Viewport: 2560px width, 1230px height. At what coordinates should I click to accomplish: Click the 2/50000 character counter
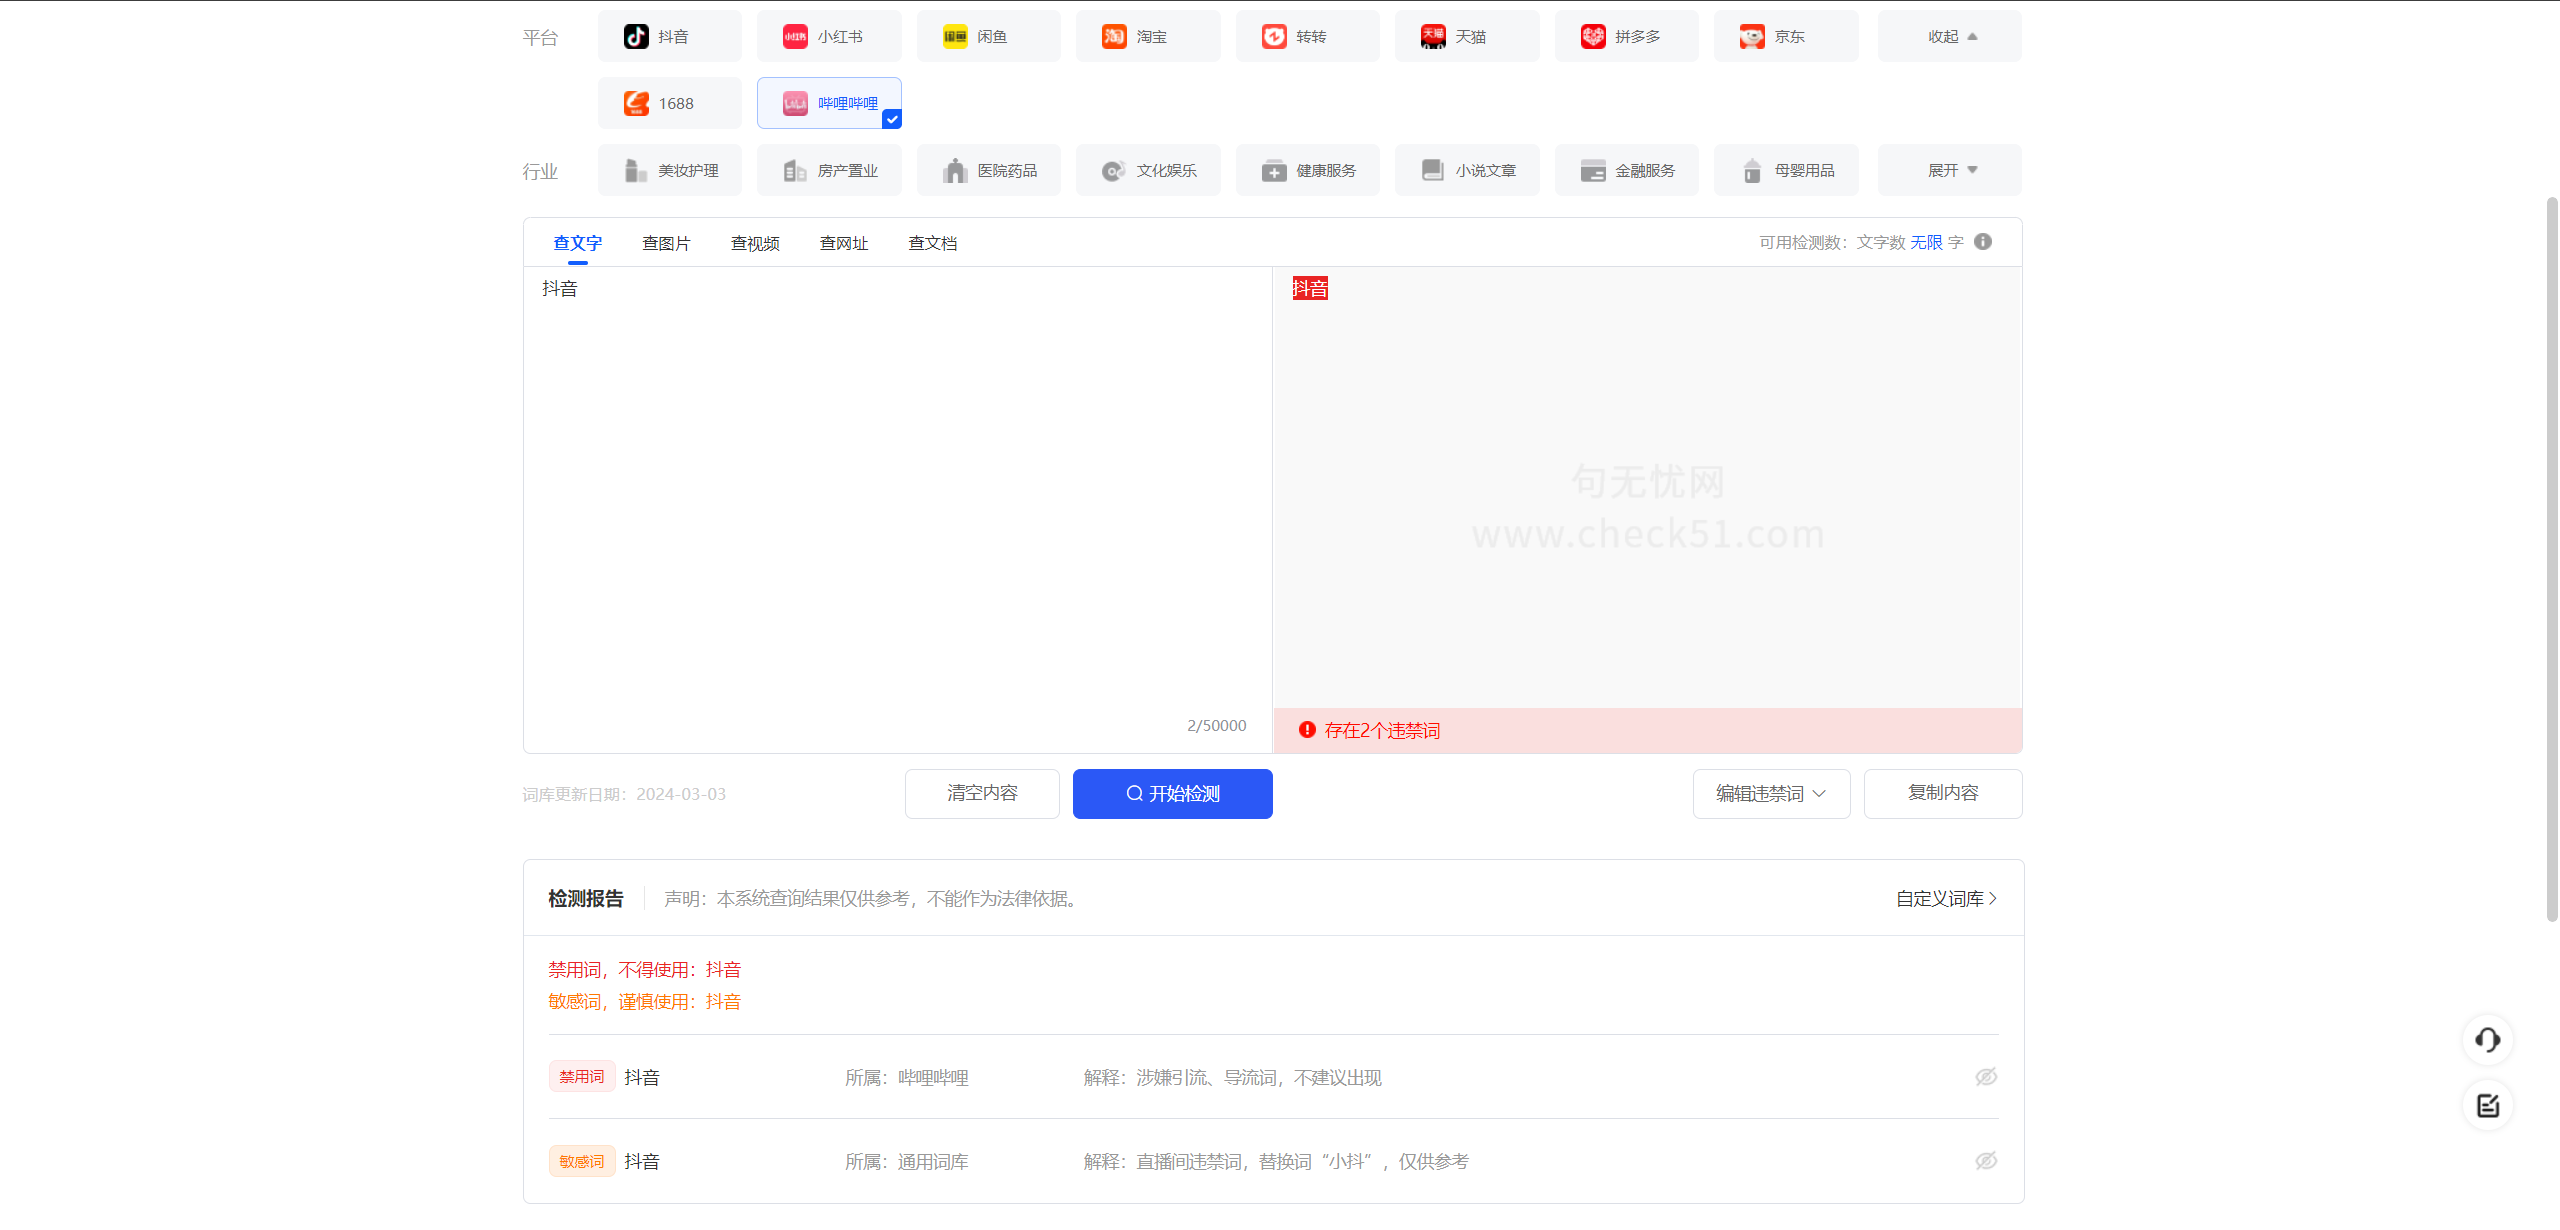(x=1217, y=726)
